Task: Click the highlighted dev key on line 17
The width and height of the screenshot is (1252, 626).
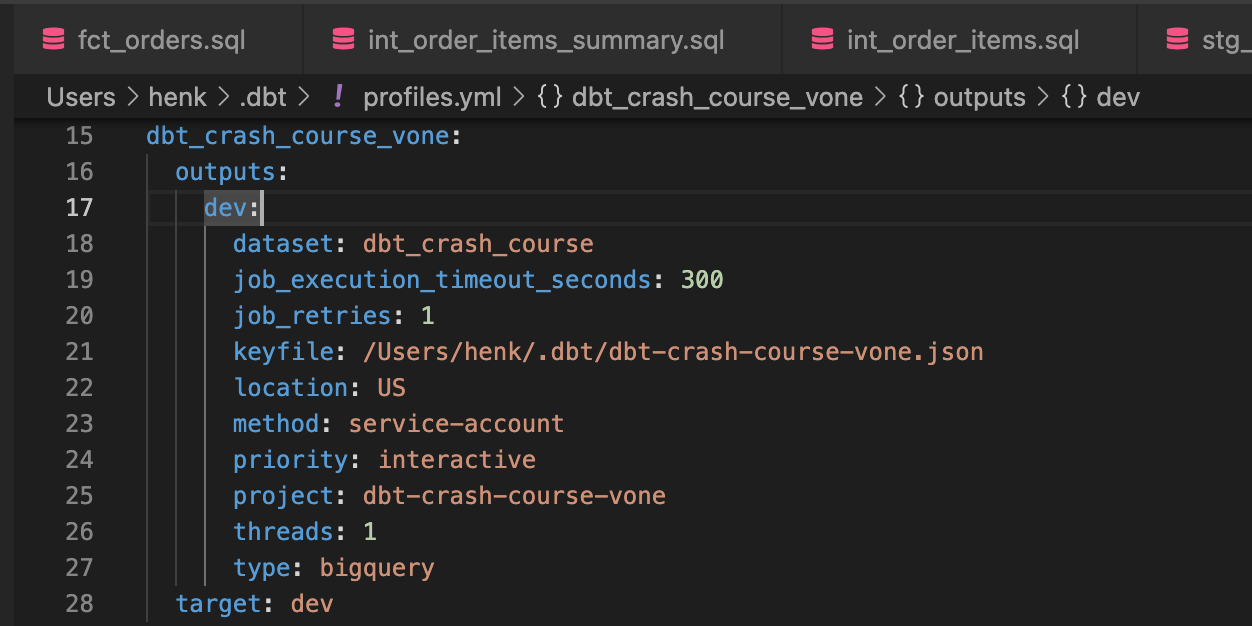Action: (x=226, y=207)
